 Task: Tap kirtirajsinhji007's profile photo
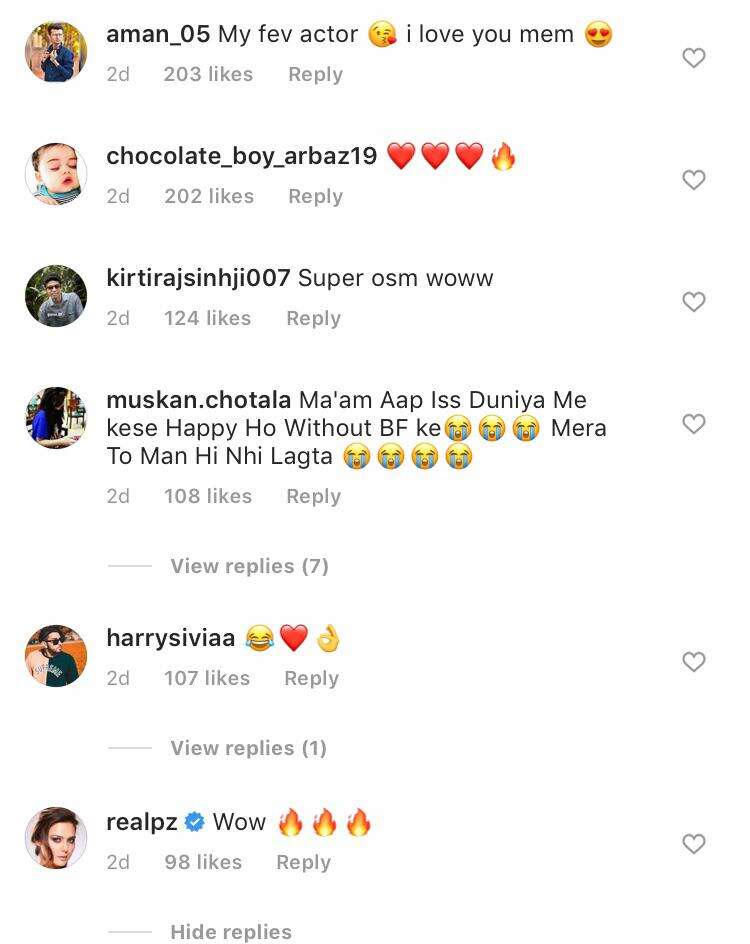tap(56, 296)
